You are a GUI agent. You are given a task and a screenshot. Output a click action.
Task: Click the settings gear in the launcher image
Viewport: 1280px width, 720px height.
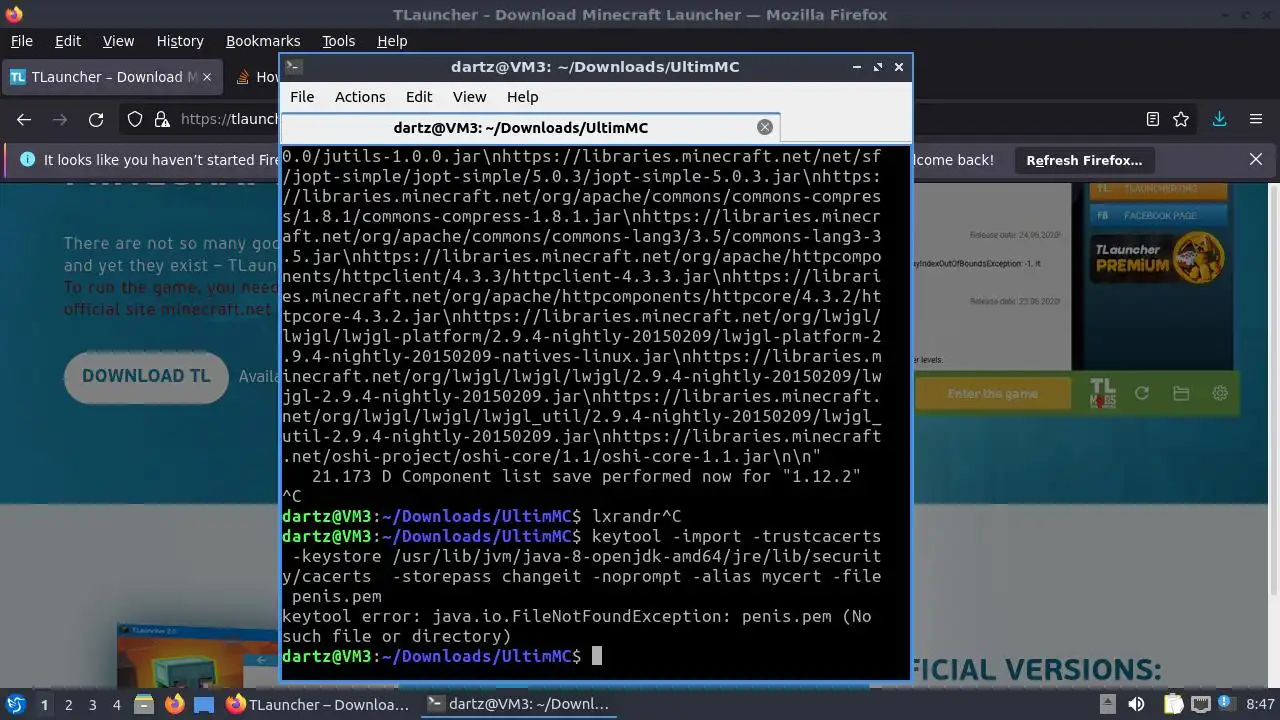[1220, 394]
